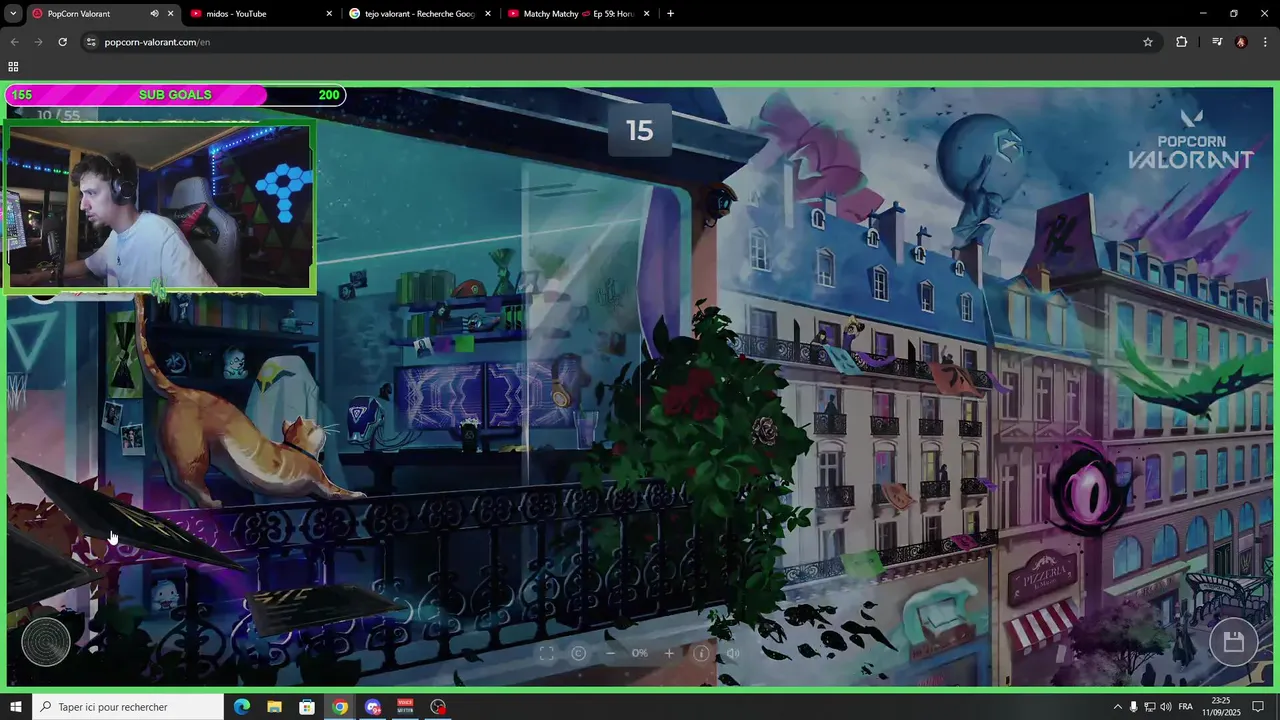The height and width of the screenshot is (720, 1280).
Task: Open Voicemeeter from the taskbar
Action: coord(405,707)
